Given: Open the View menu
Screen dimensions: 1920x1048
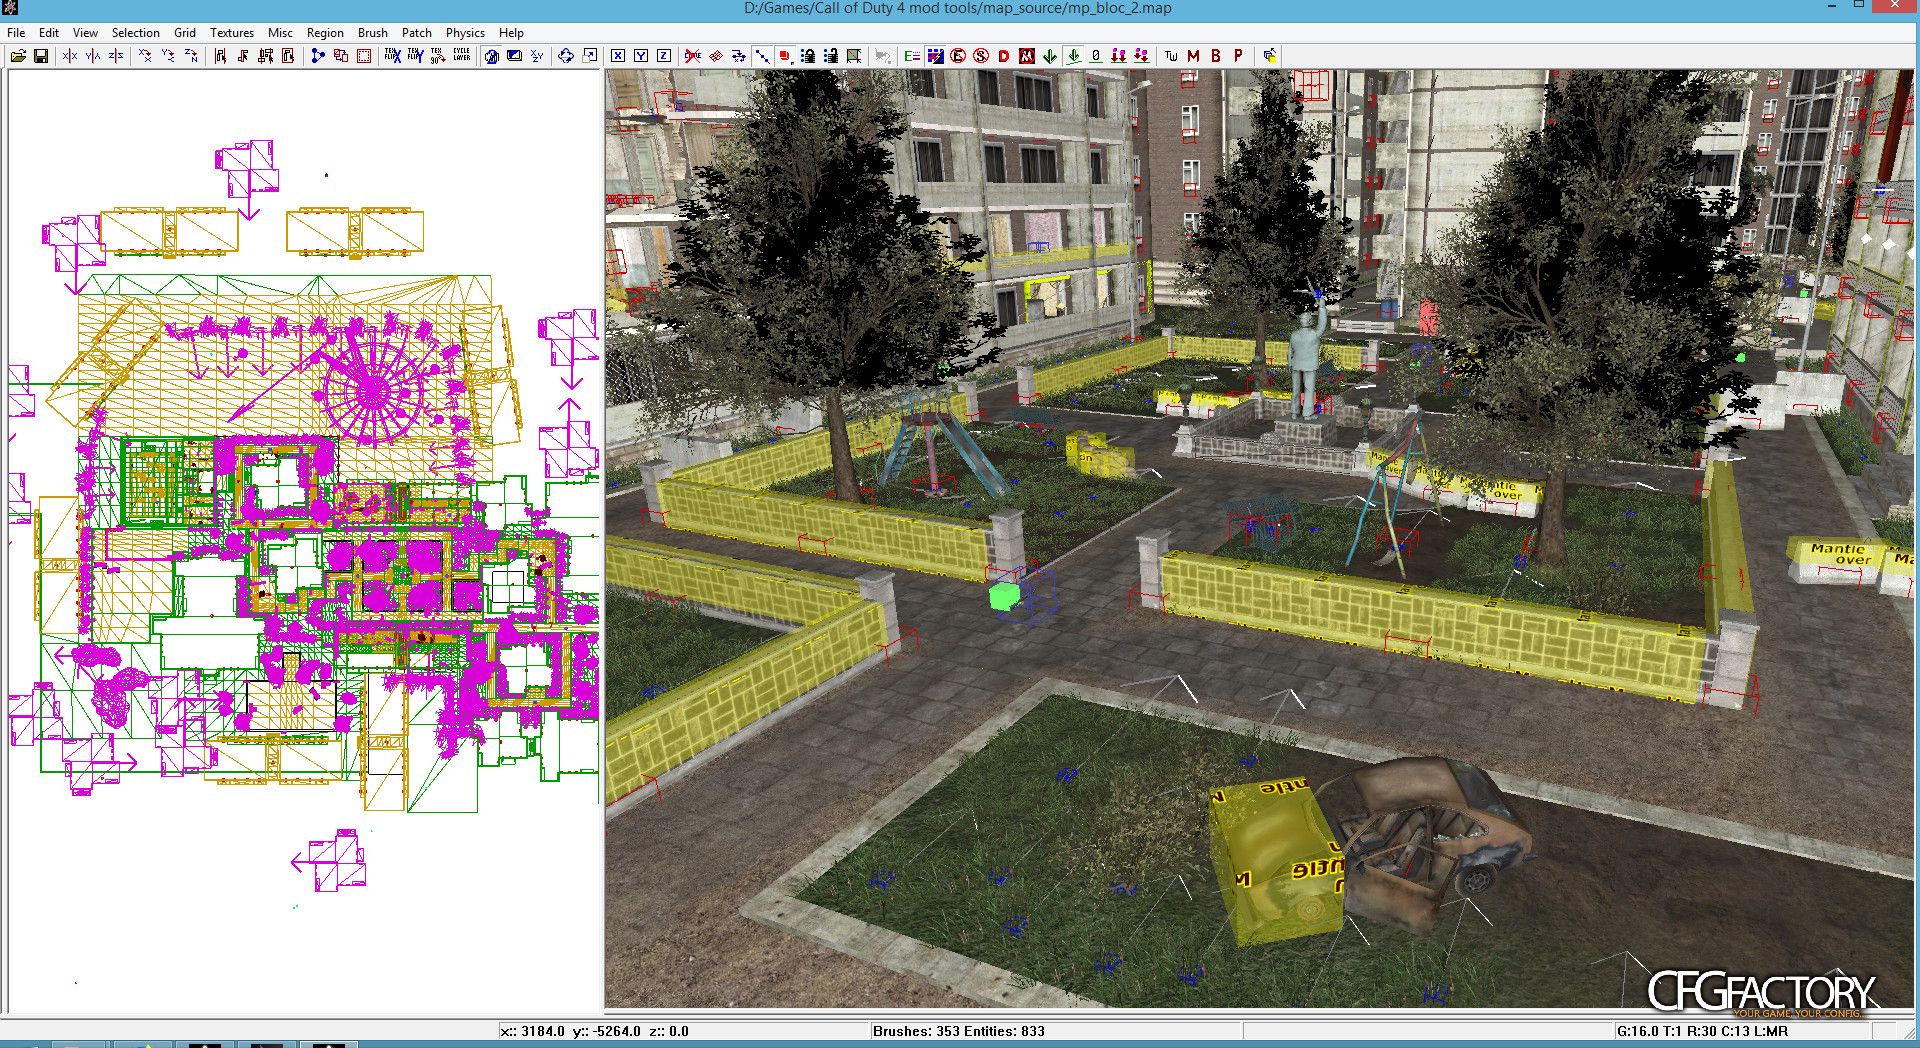Looking at the screenshot, I should click(x=85, y=33).
